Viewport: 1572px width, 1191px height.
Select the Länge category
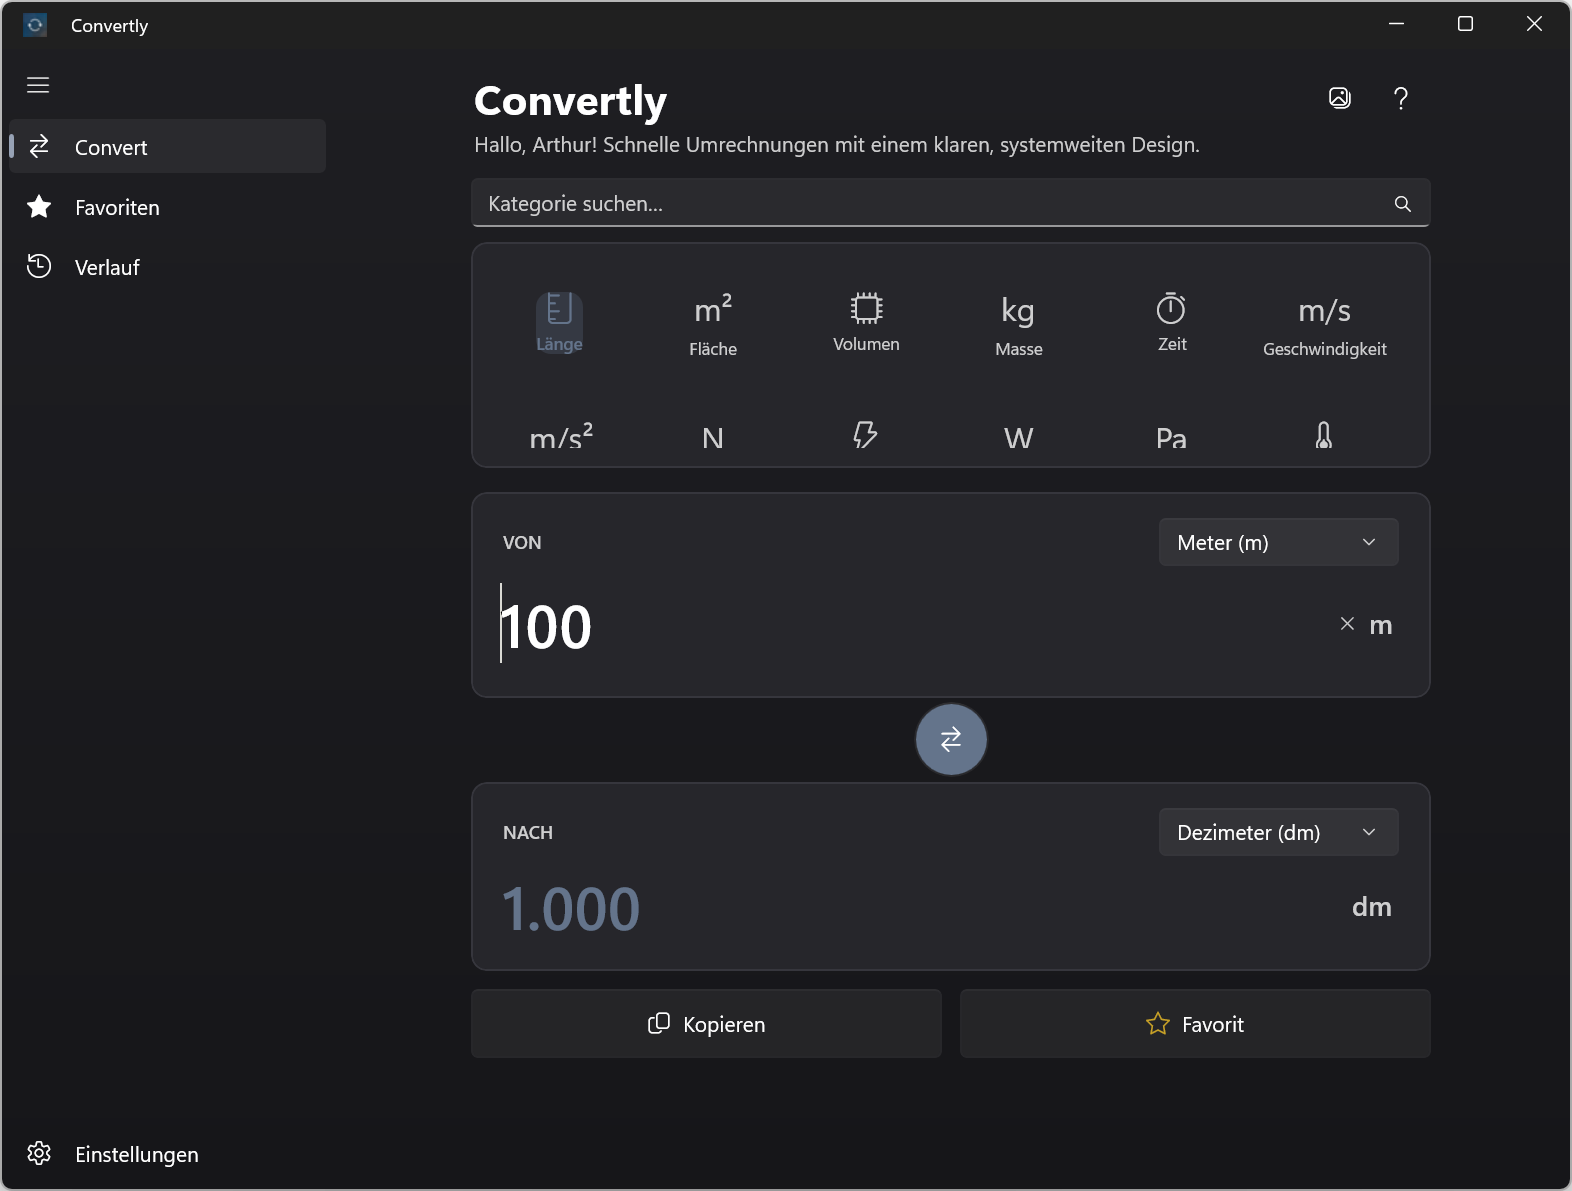click(559, 322)
